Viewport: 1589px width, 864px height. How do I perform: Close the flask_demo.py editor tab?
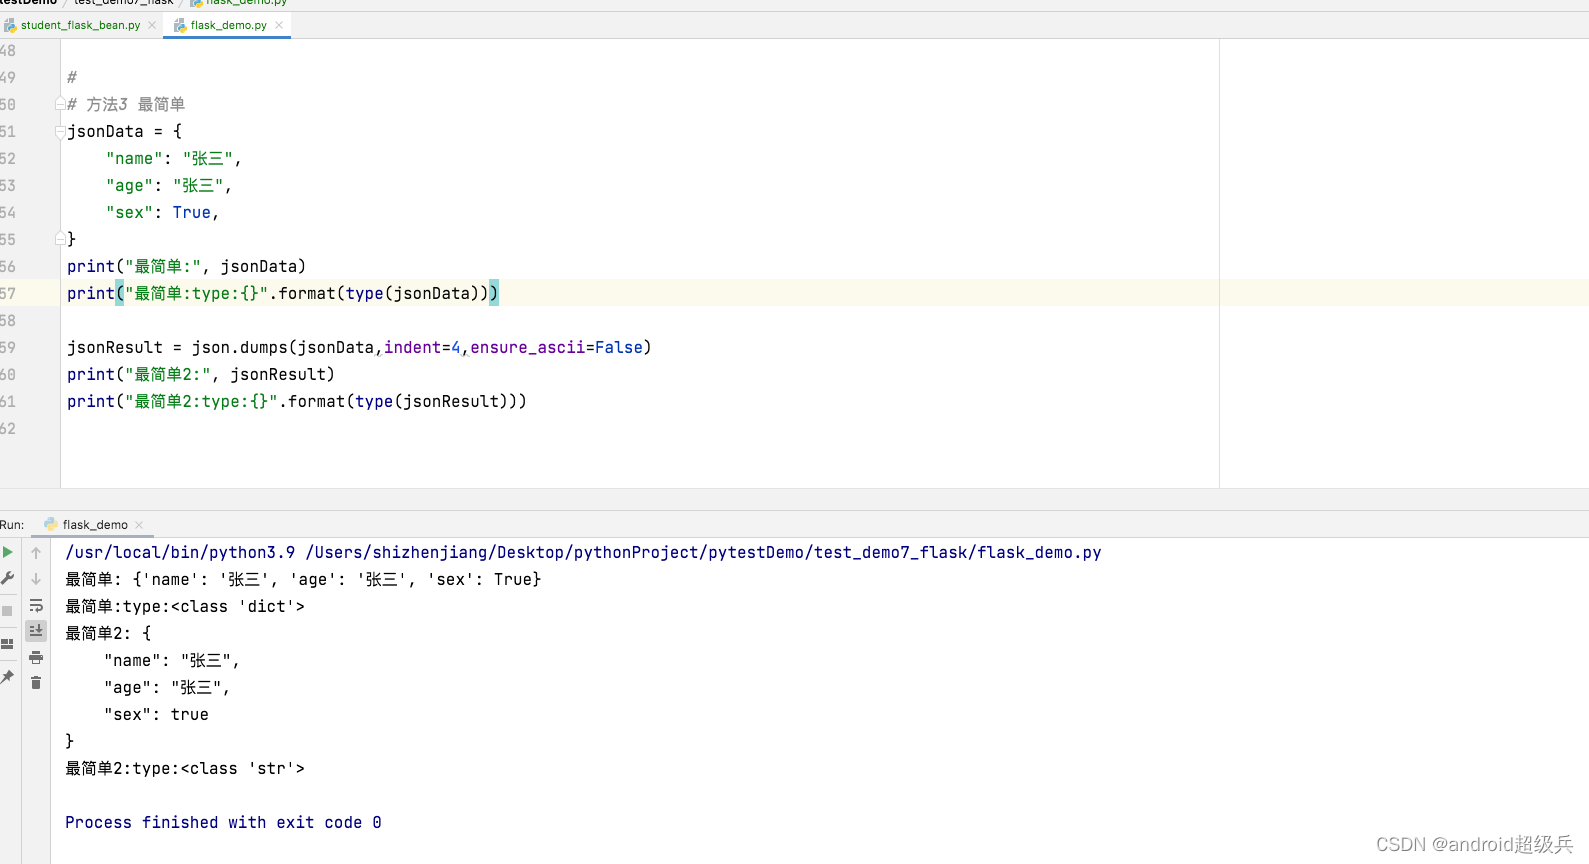point(279,25)
